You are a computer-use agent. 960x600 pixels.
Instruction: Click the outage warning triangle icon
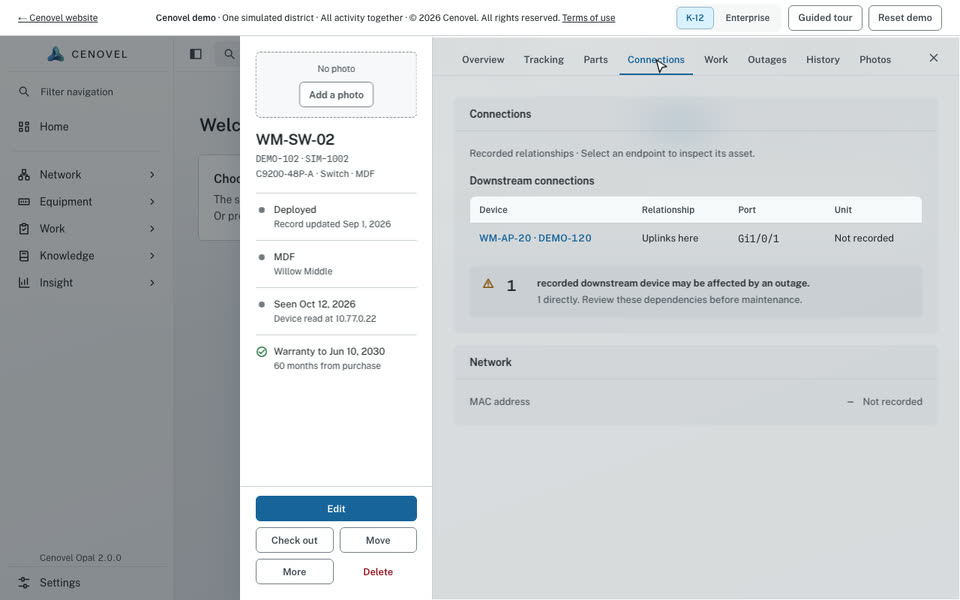pos(488,283)
